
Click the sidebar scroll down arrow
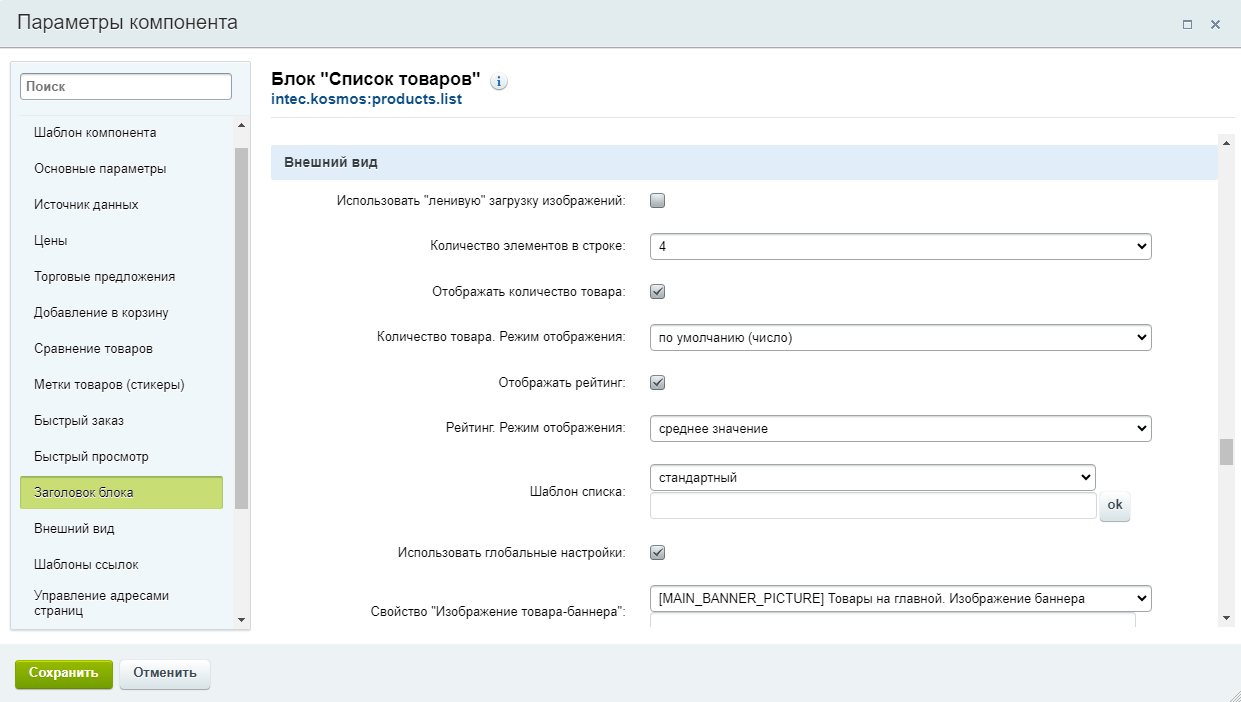tap(241, 620)
